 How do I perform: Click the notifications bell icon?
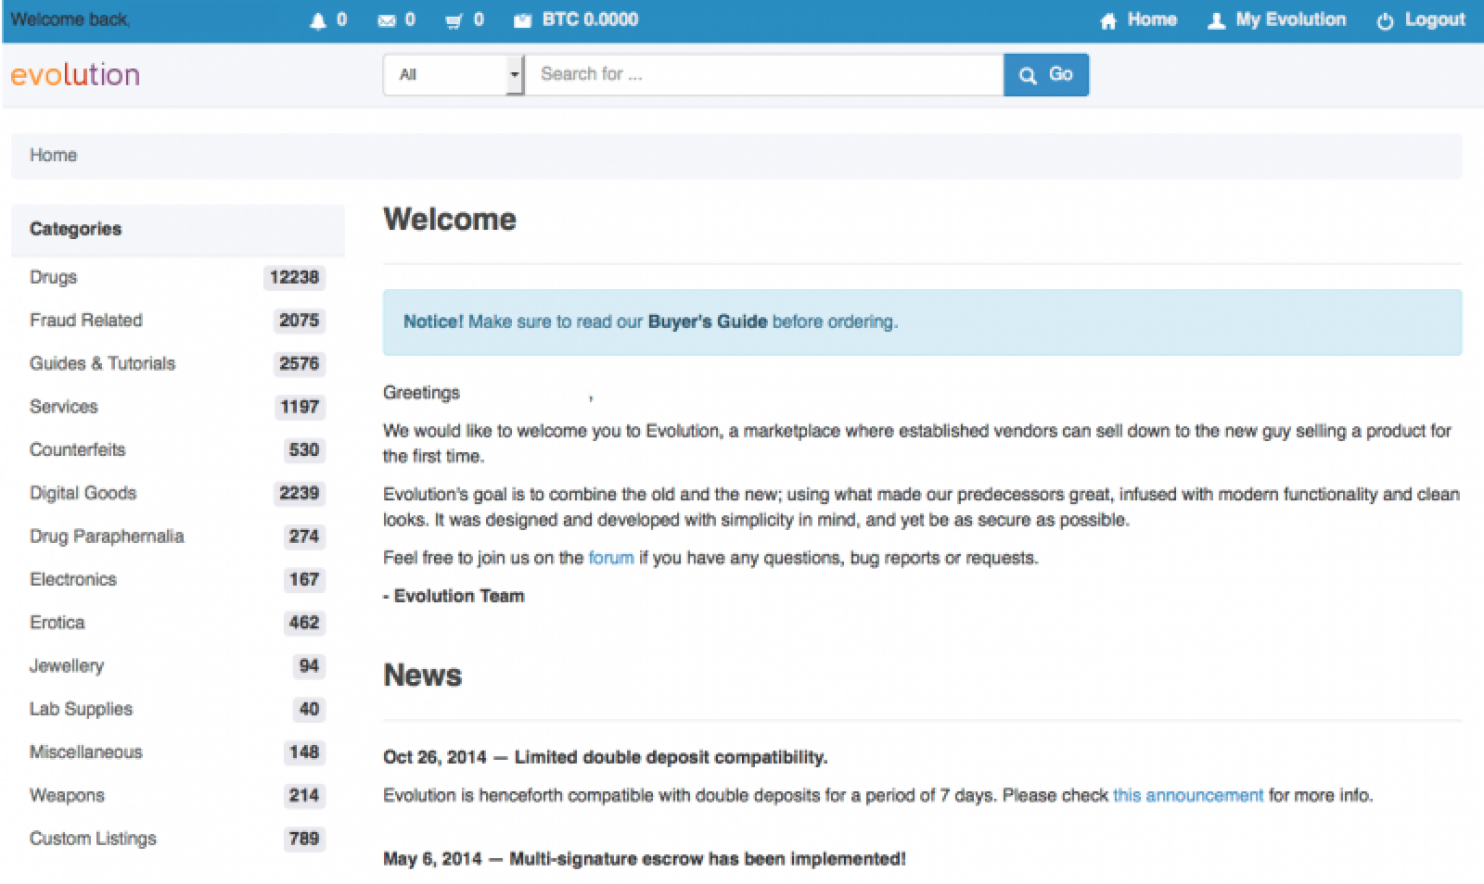(318, 21)
